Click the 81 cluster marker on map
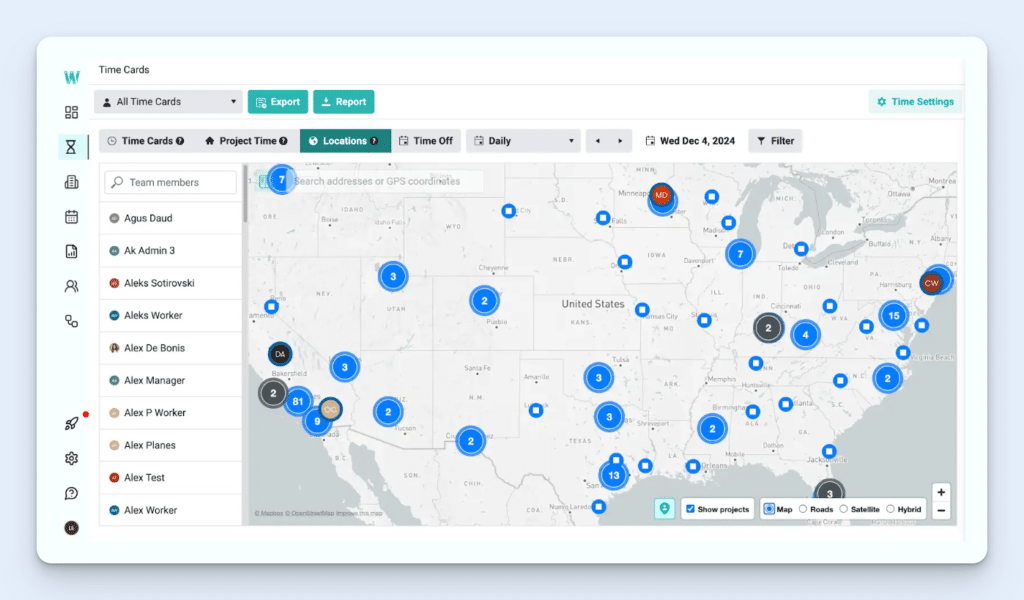This screenshot has width=1024, height=600. click(x=298, y=402)
